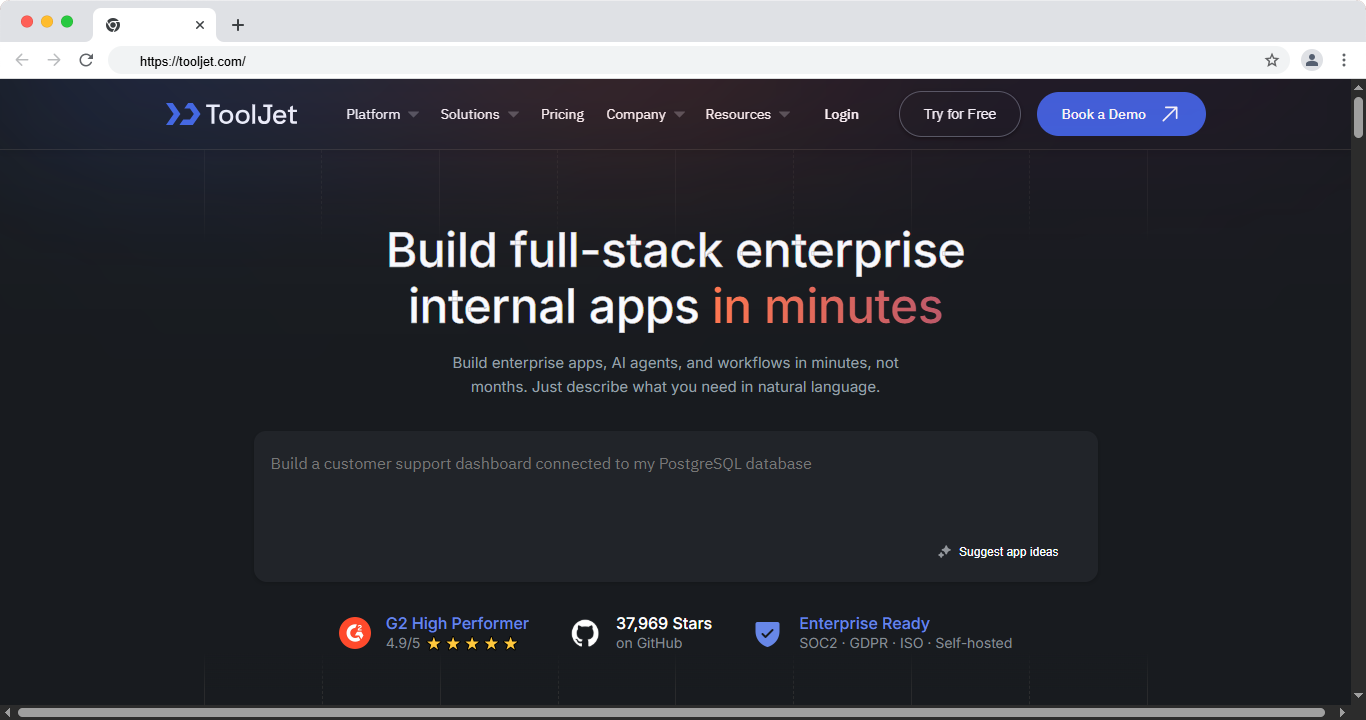Click the Book a Demo button
This screenshot has height=720, width=1366.
tap(1121, 114)
